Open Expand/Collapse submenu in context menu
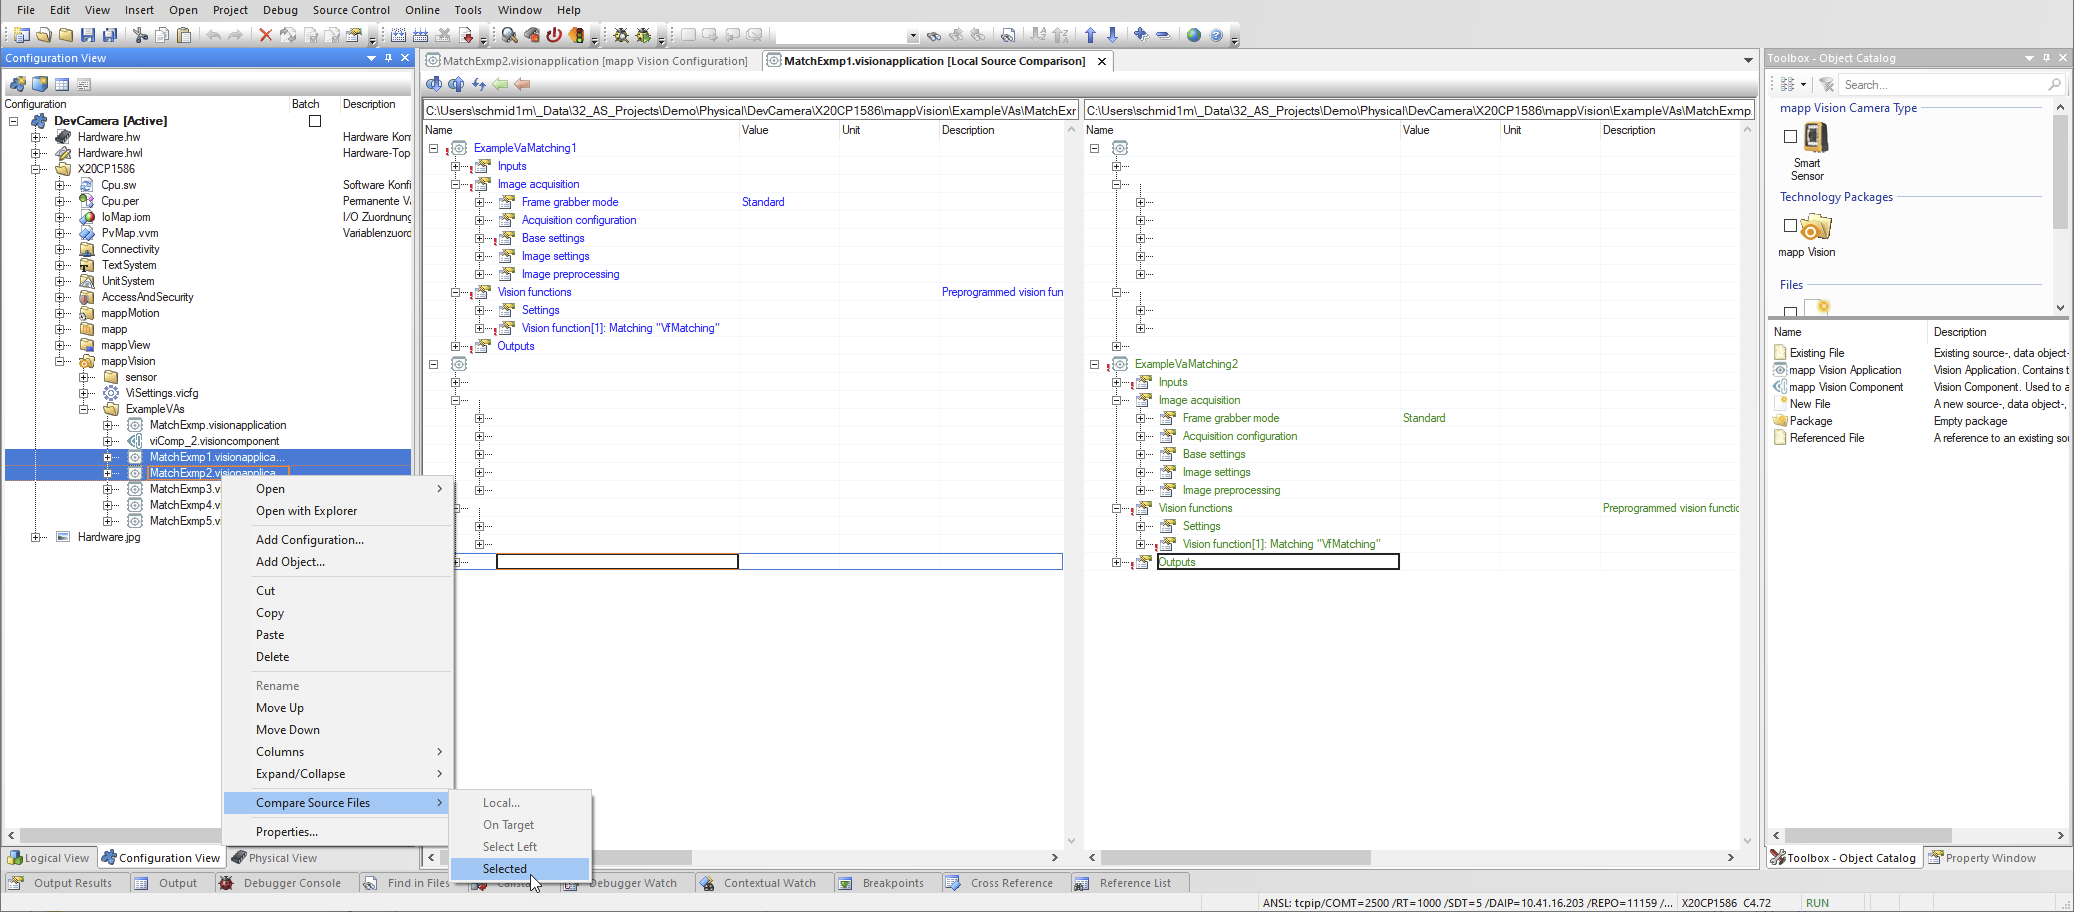Viewport: 2074px width, 912px height. pos(337,774)
